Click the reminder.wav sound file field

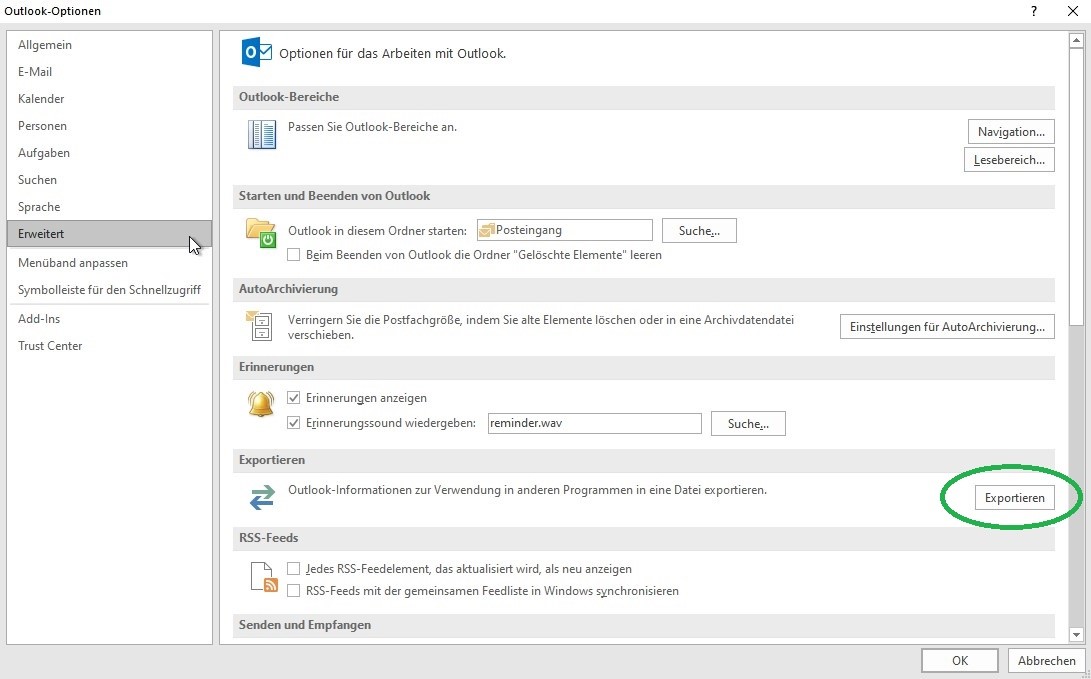tap(595, 423)
